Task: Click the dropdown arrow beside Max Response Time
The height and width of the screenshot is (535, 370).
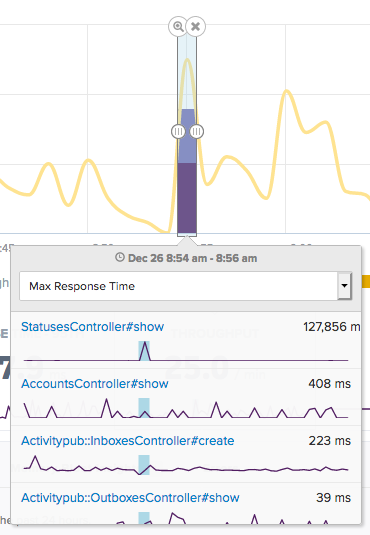Action: [344, 286]
